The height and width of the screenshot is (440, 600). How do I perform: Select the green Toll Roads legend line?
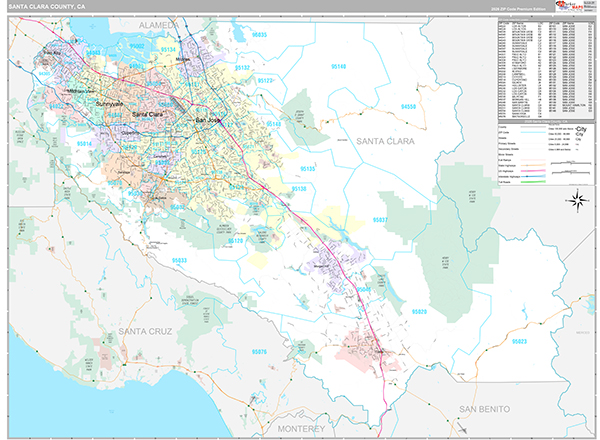click(532, 182)
